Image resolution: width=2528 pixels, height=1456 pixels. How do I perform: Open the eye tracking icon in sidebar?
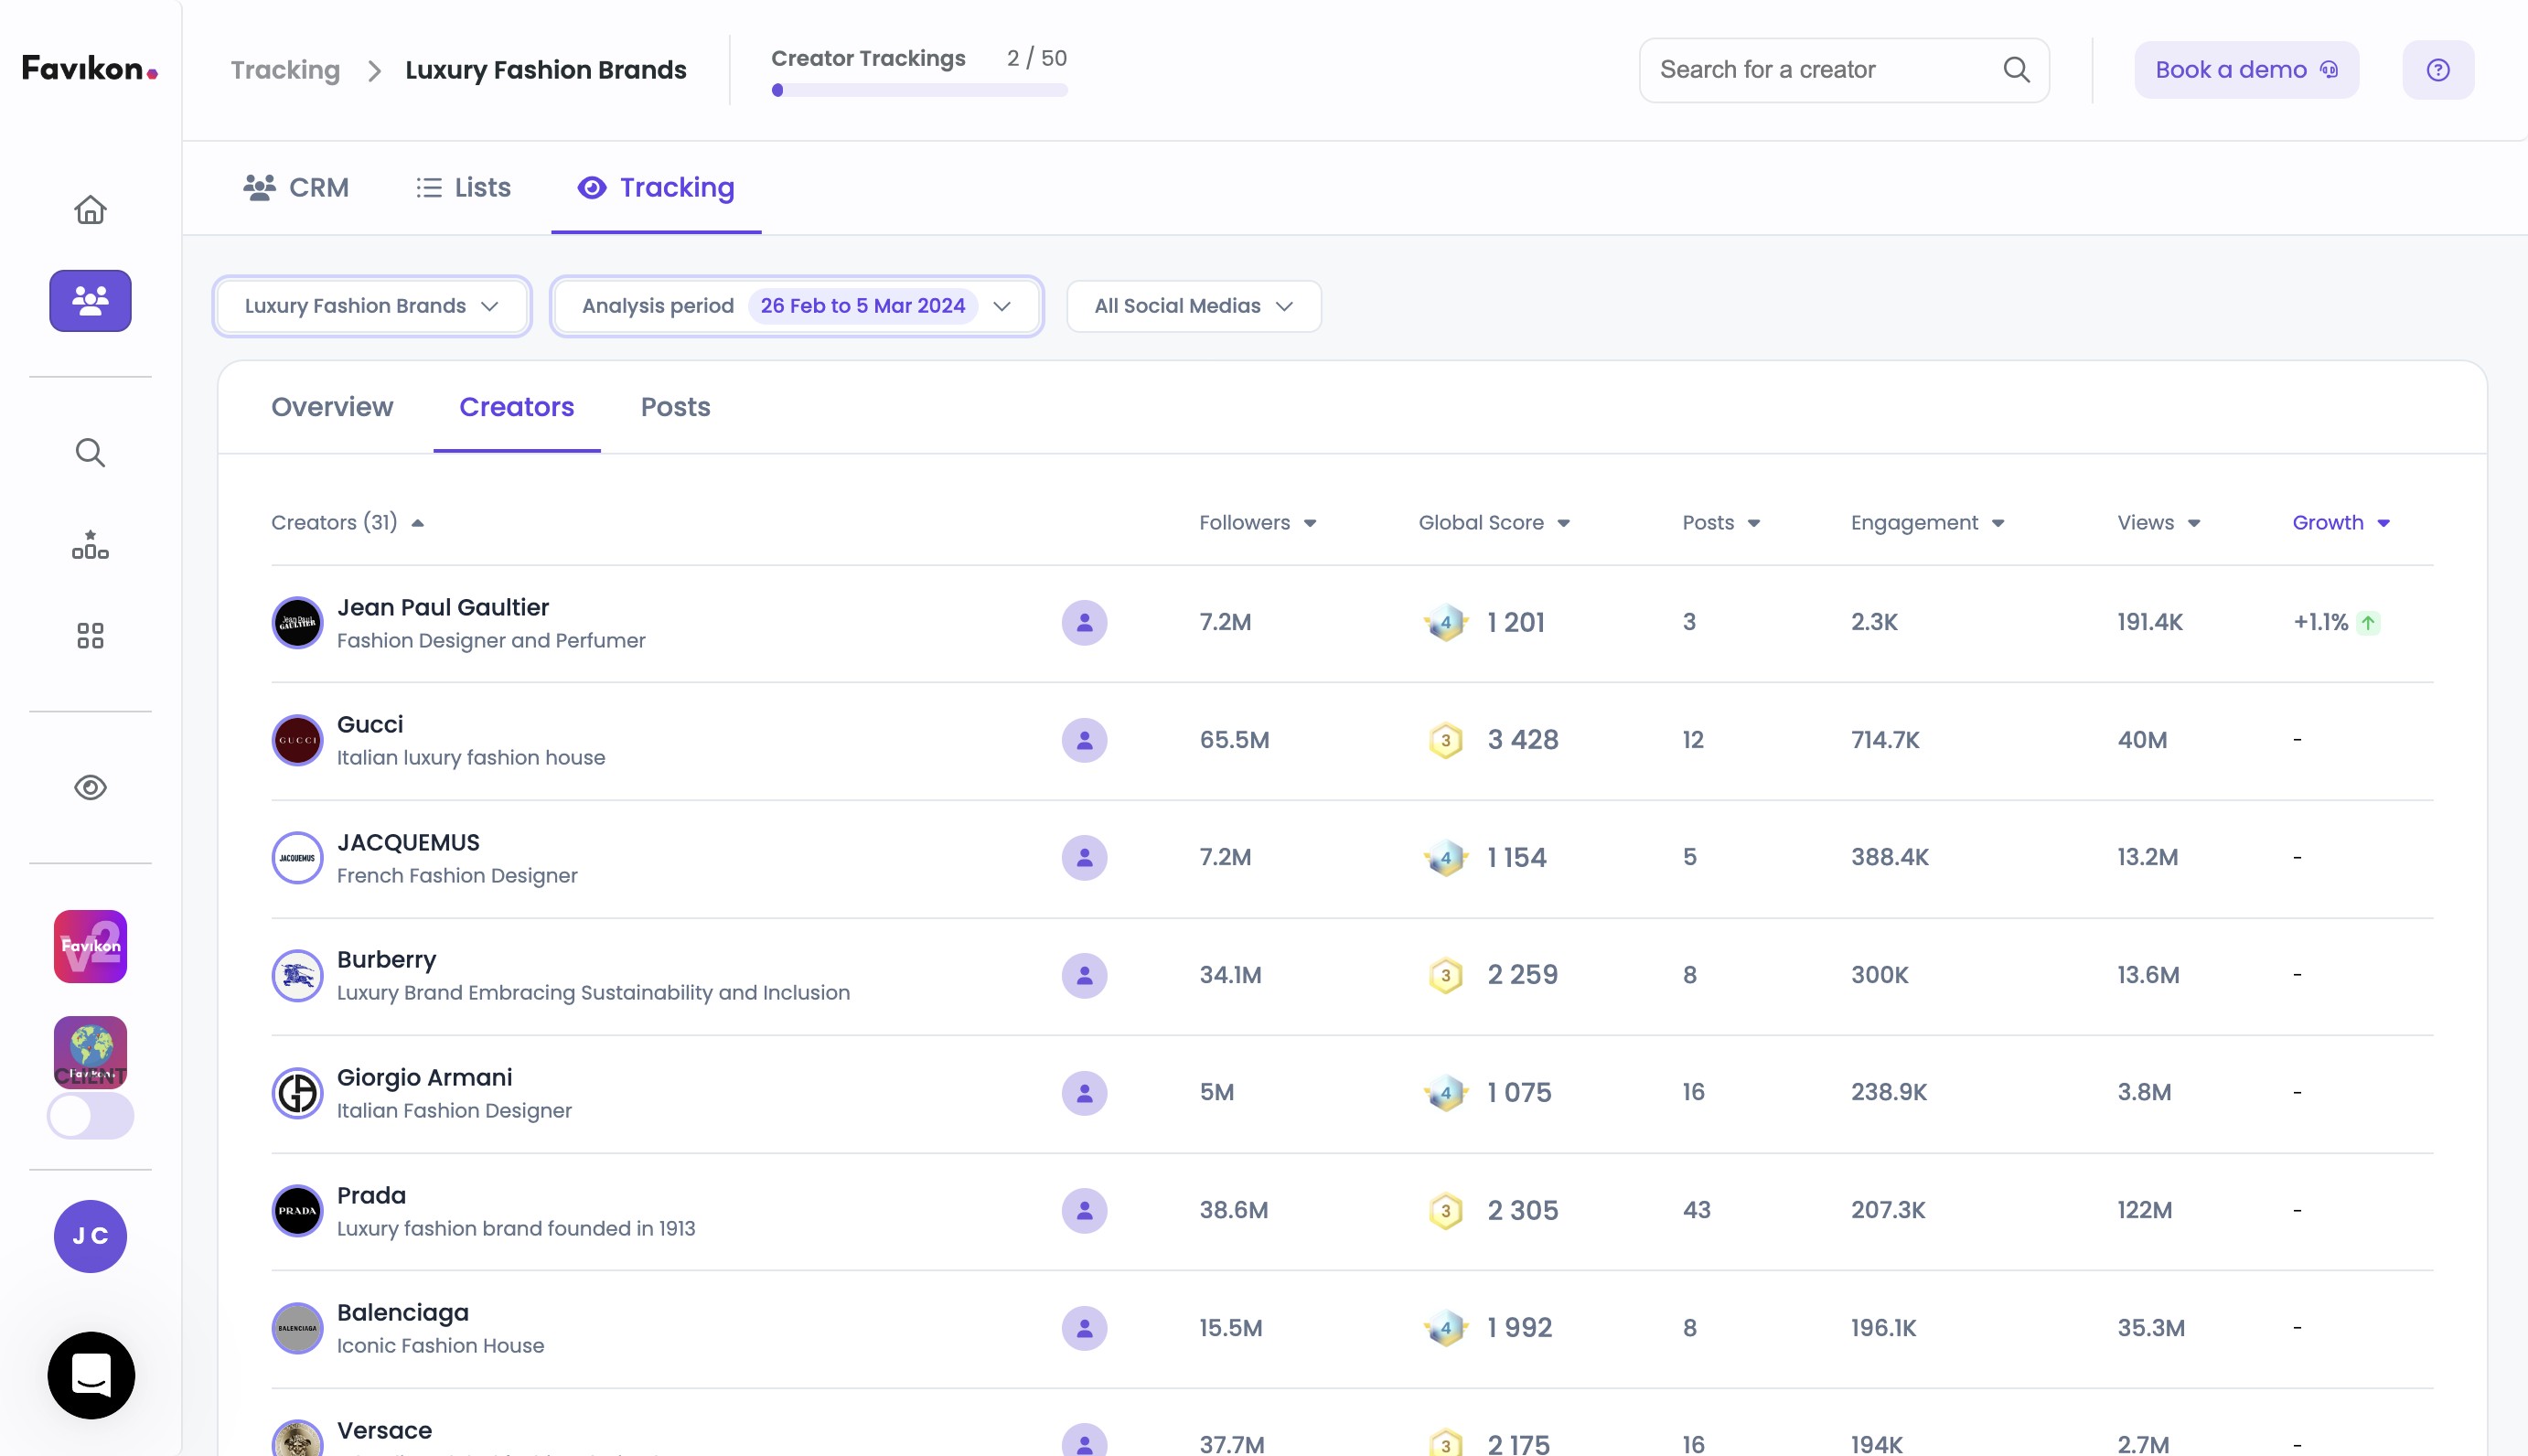pos(90,788)
